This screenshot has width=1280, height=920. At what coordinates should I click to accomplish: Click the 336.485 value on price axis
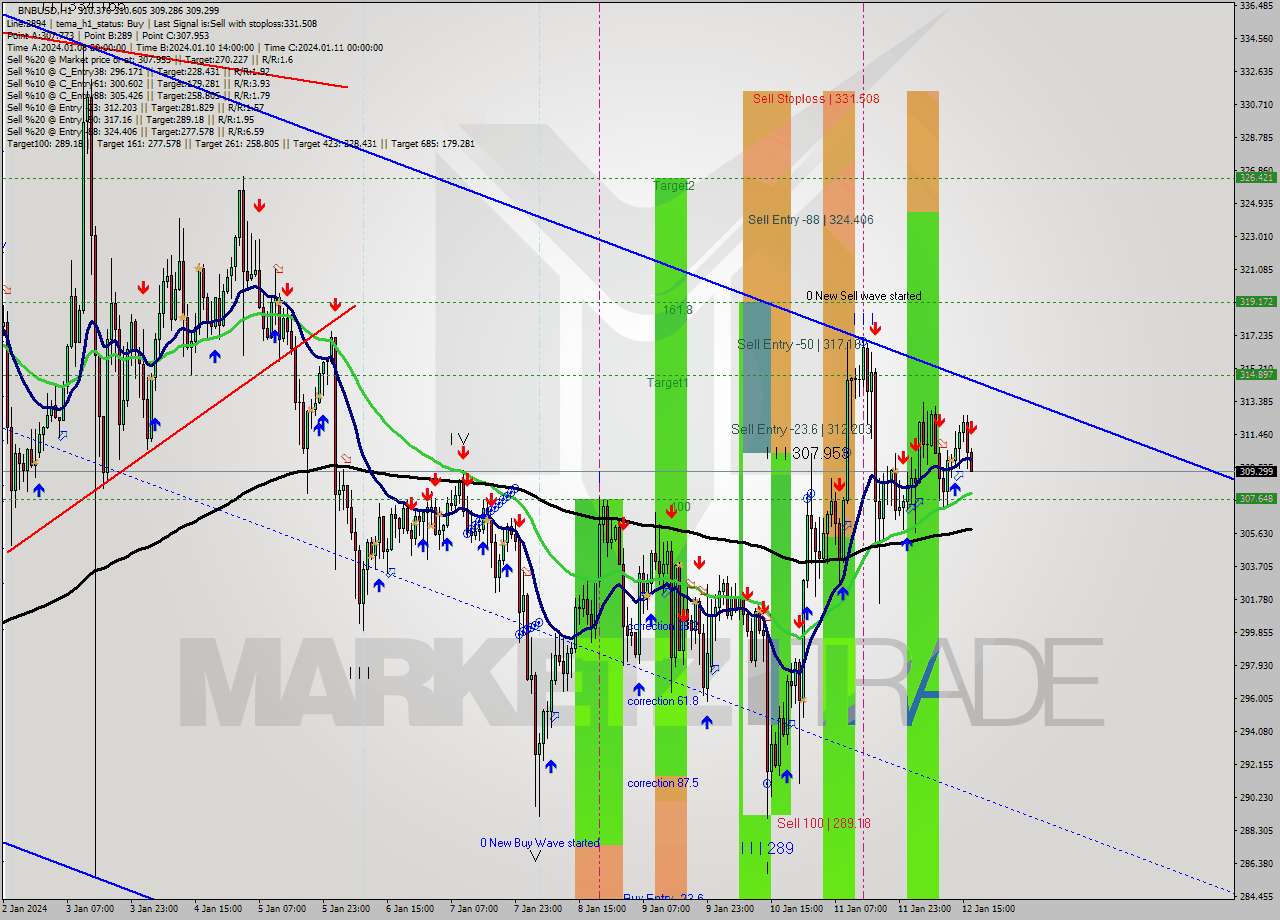click(1256, 5)
